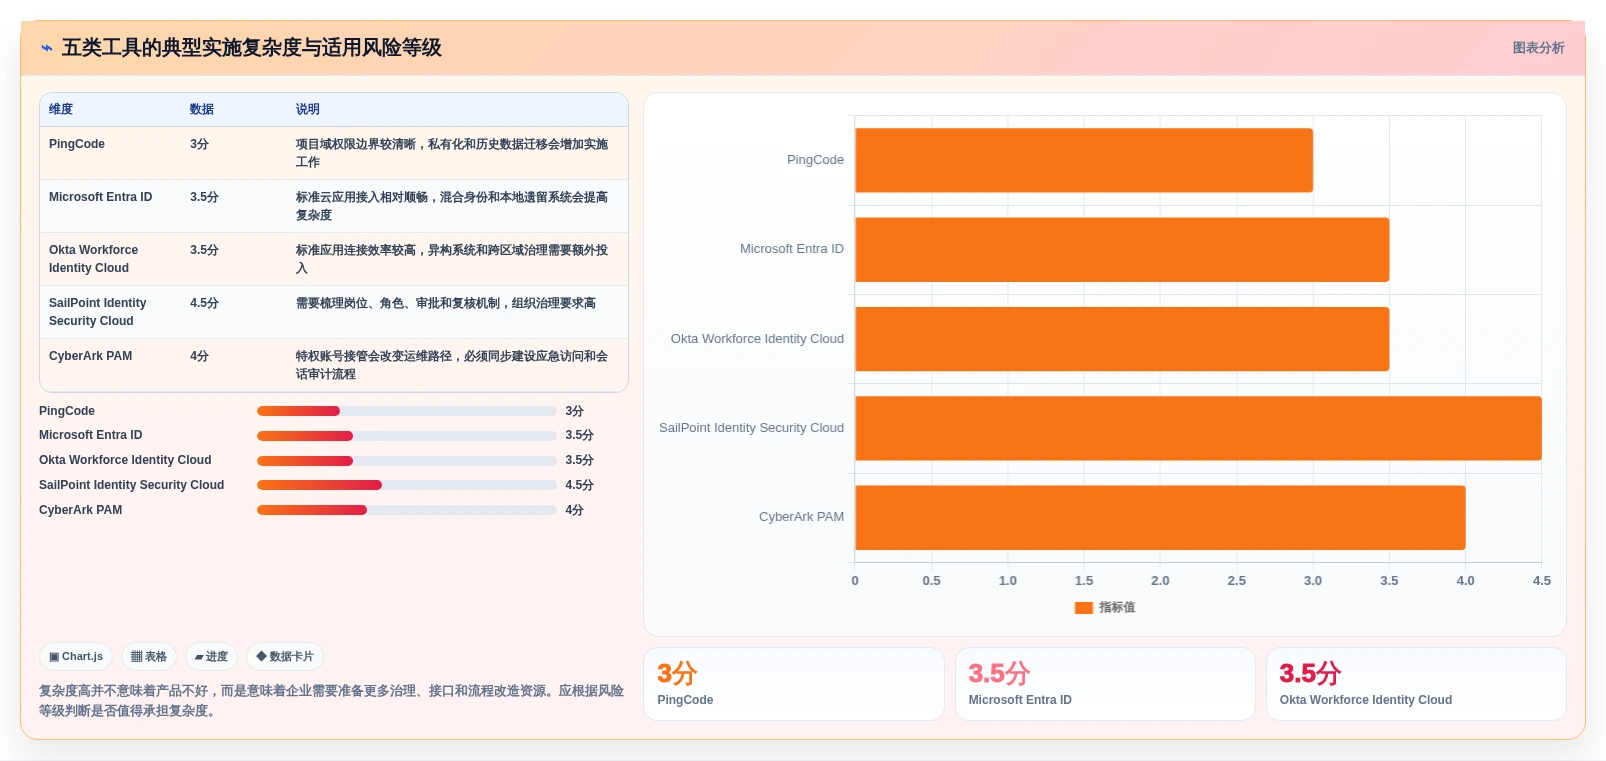Click the Microsoft Entra ID progress bar
Image resolution: width=1606 pixels, height=761 pixels.
point(406,435)
